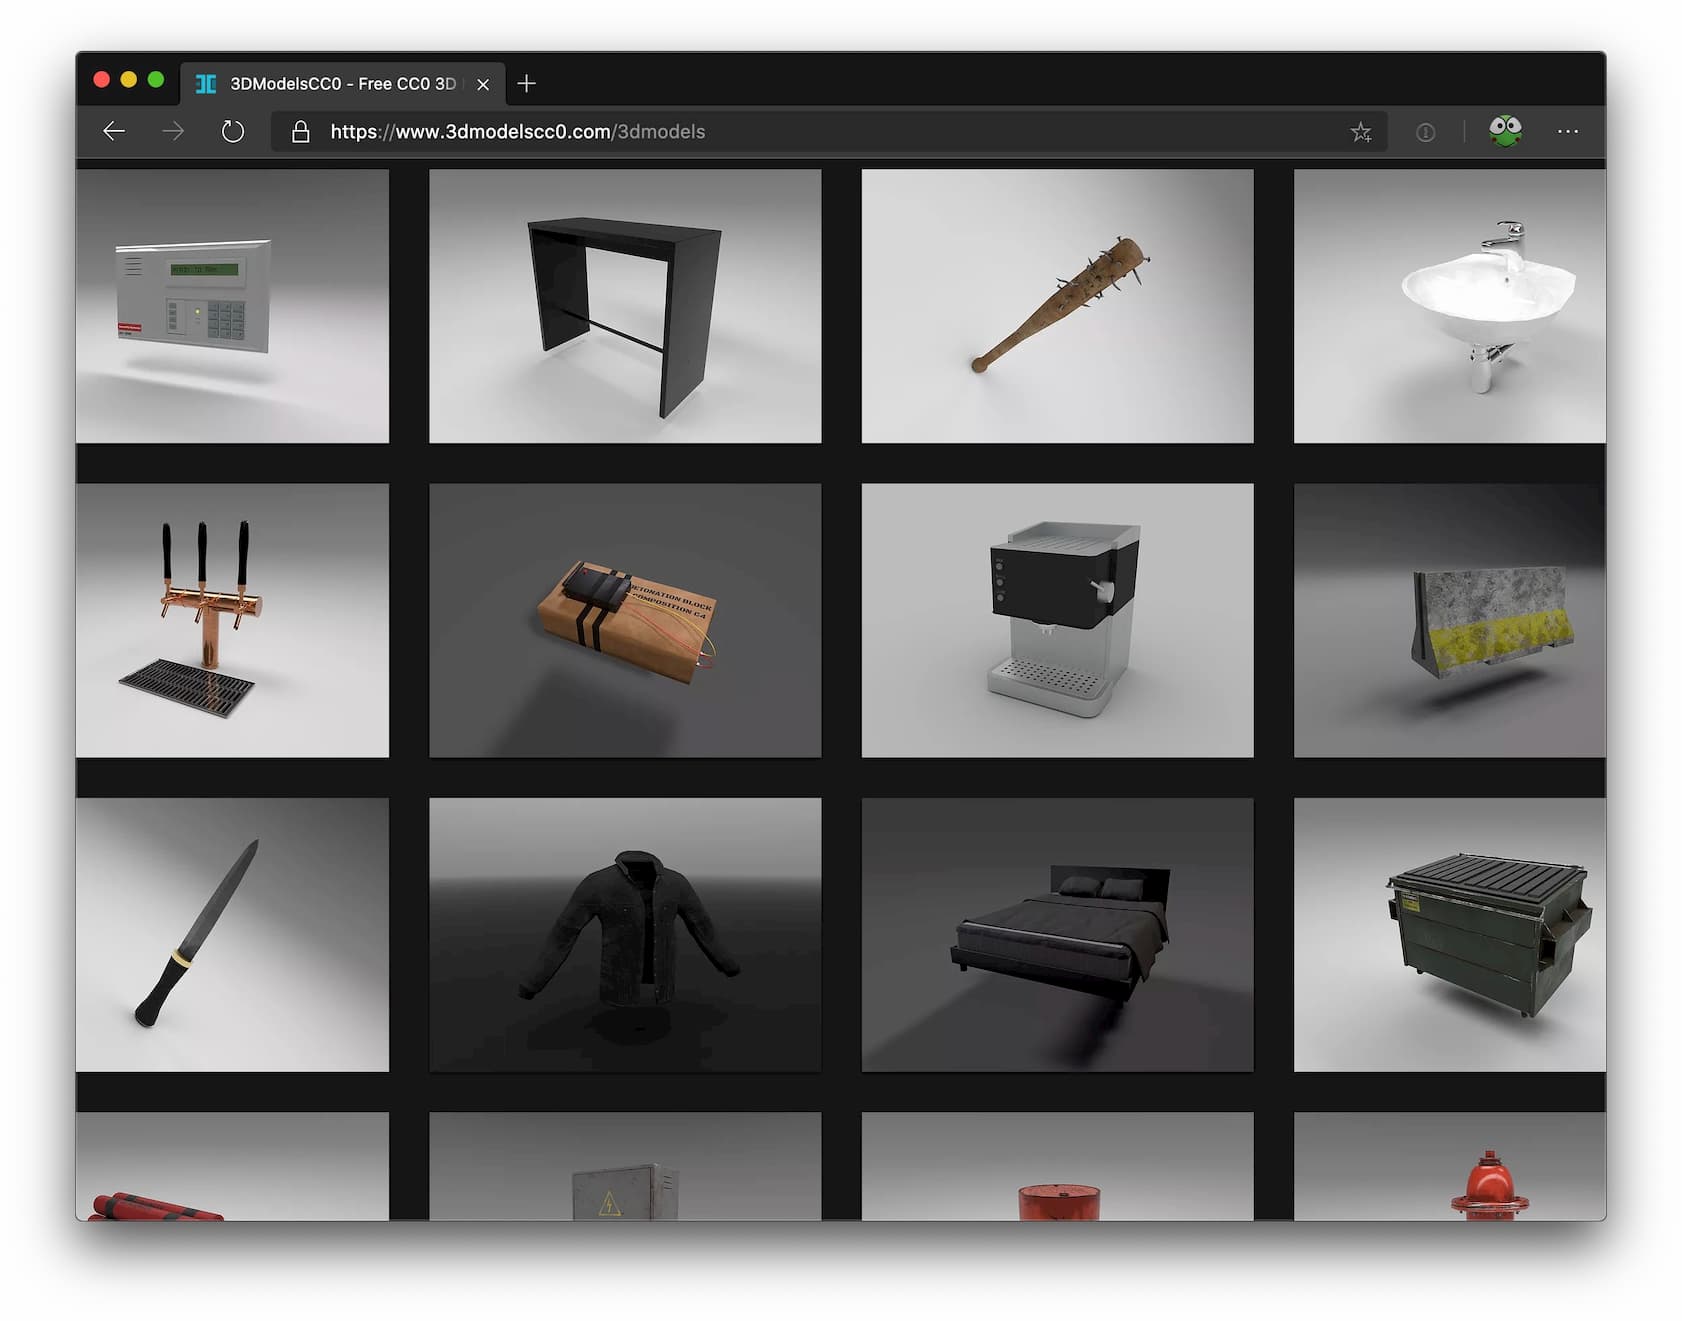Open the info circle icon in toolbar
This screenshot has width=1682, height=1321.
[1425, 132]
